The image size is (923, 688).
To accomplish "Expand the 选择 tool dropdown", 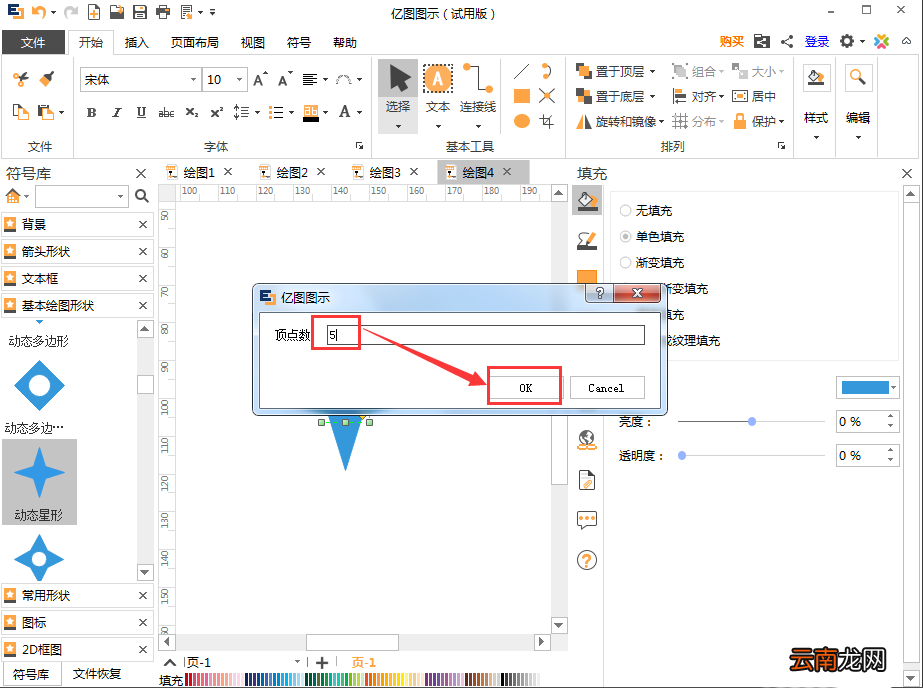I will tap(398, 126).
